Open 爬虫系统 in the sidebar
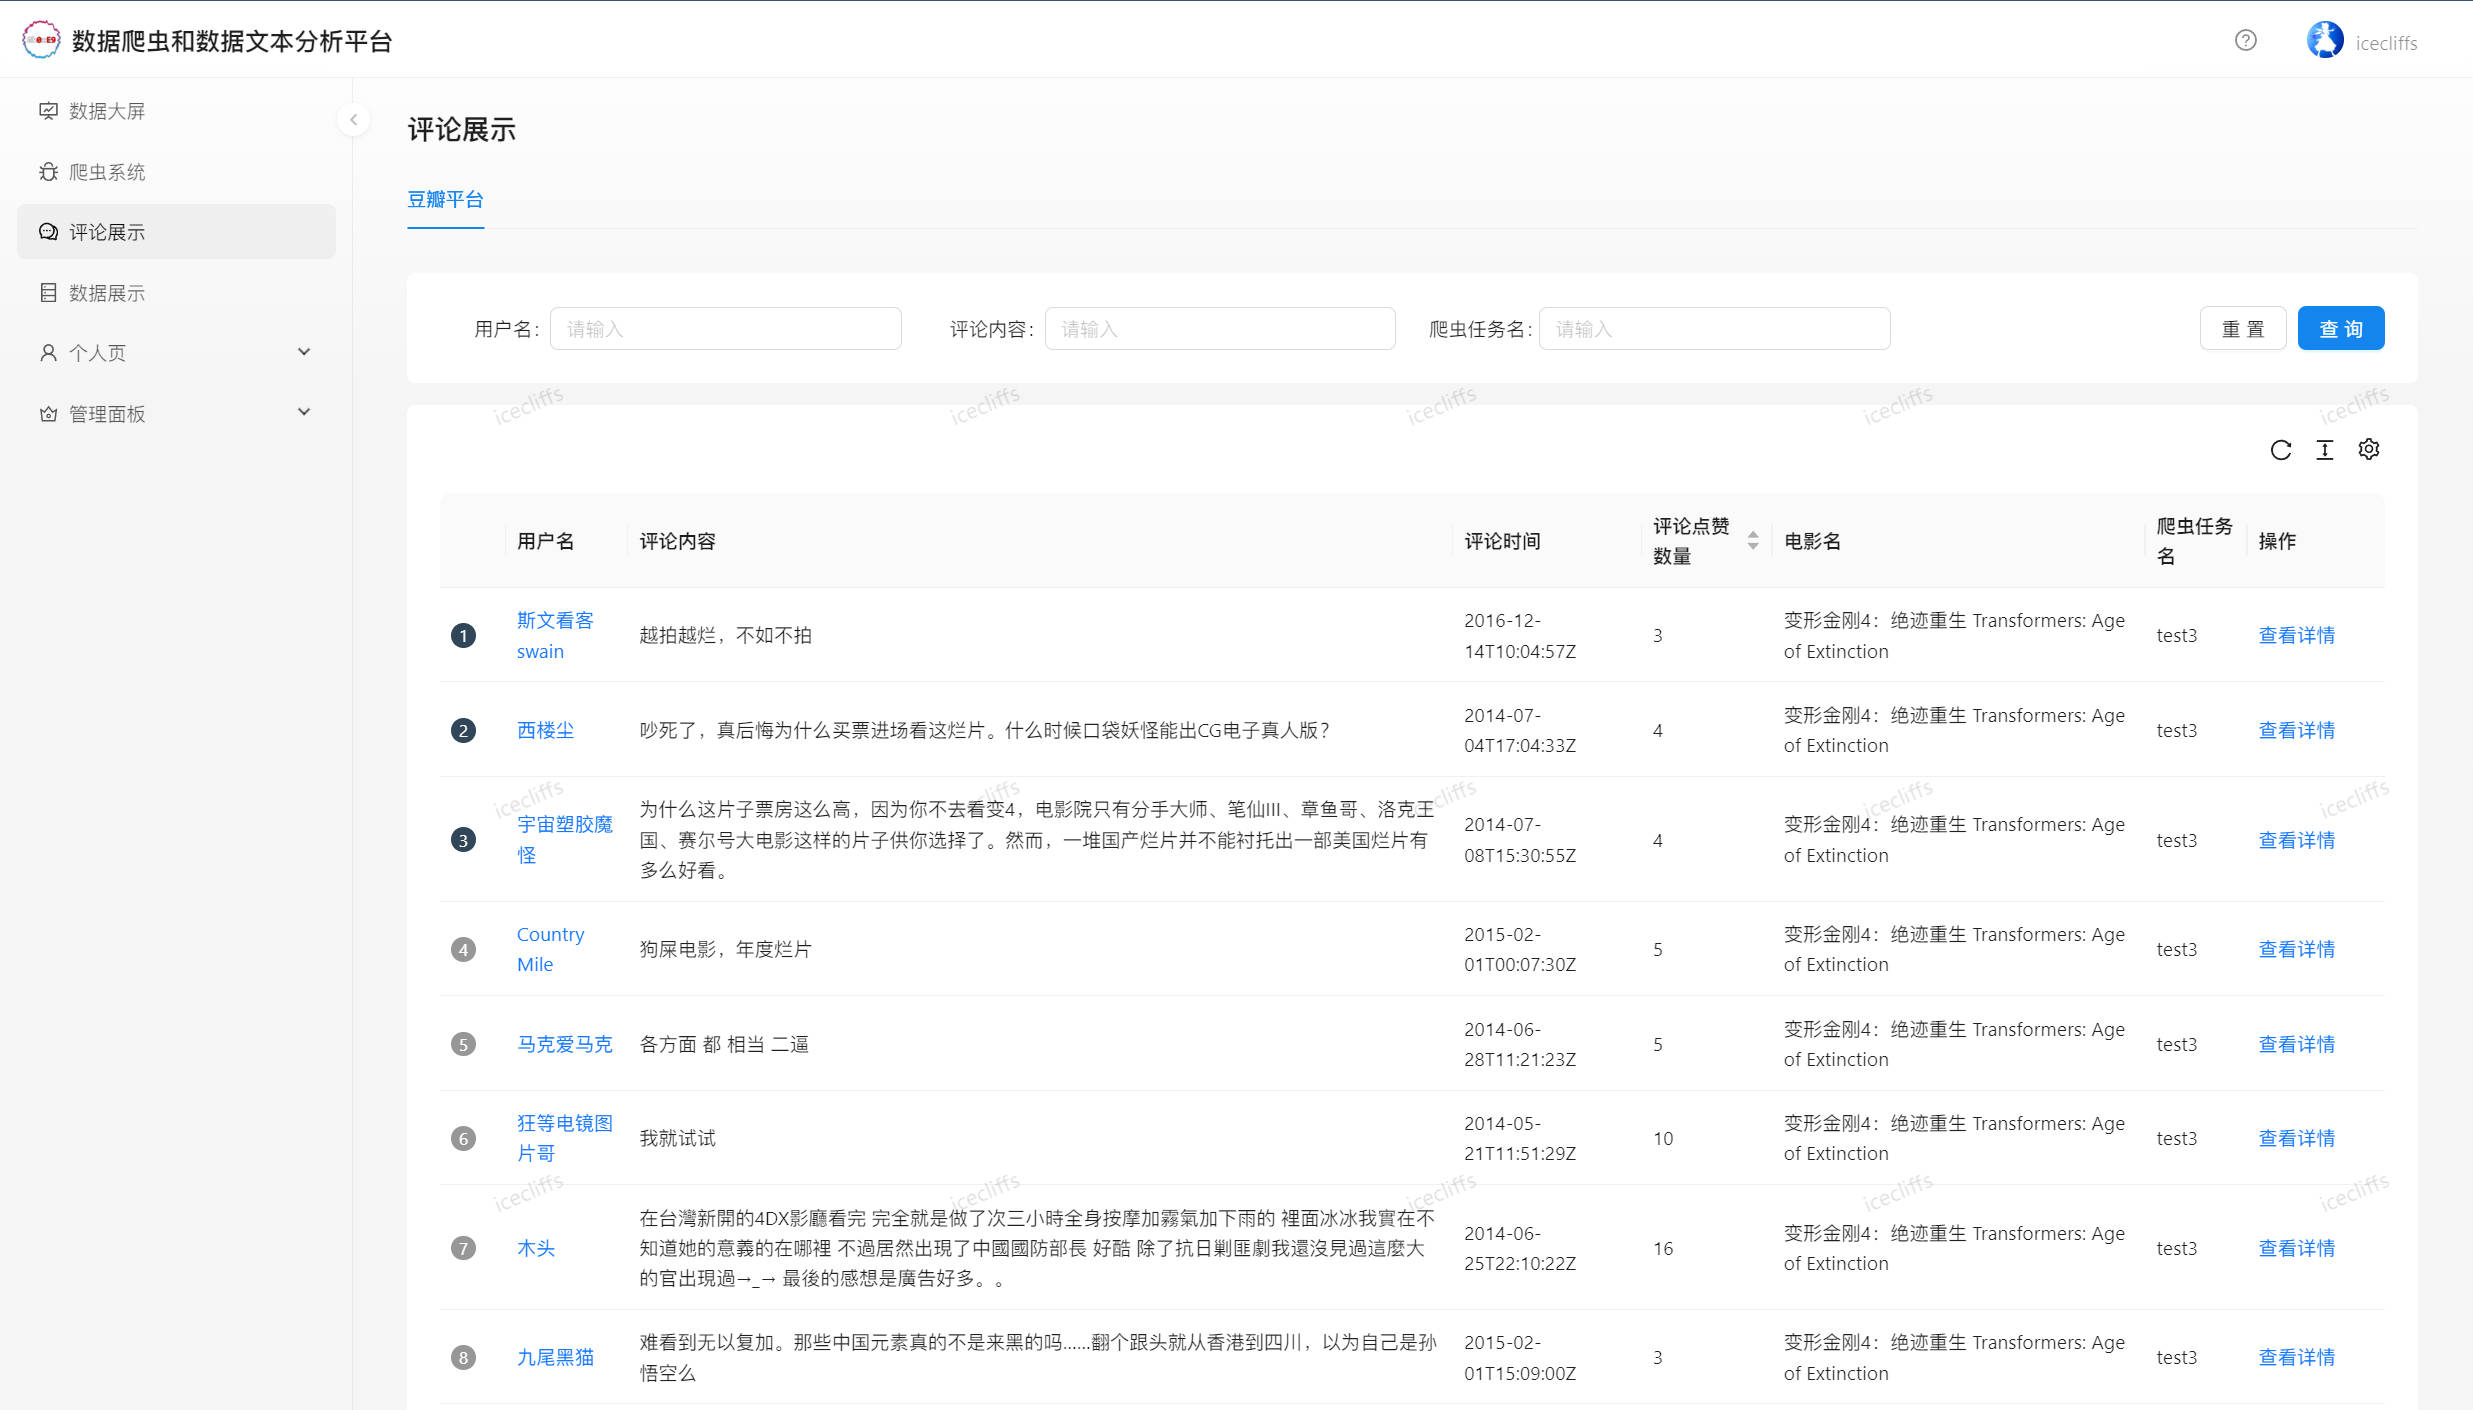Screen dimensions: 2473x1410 (107, 172)
